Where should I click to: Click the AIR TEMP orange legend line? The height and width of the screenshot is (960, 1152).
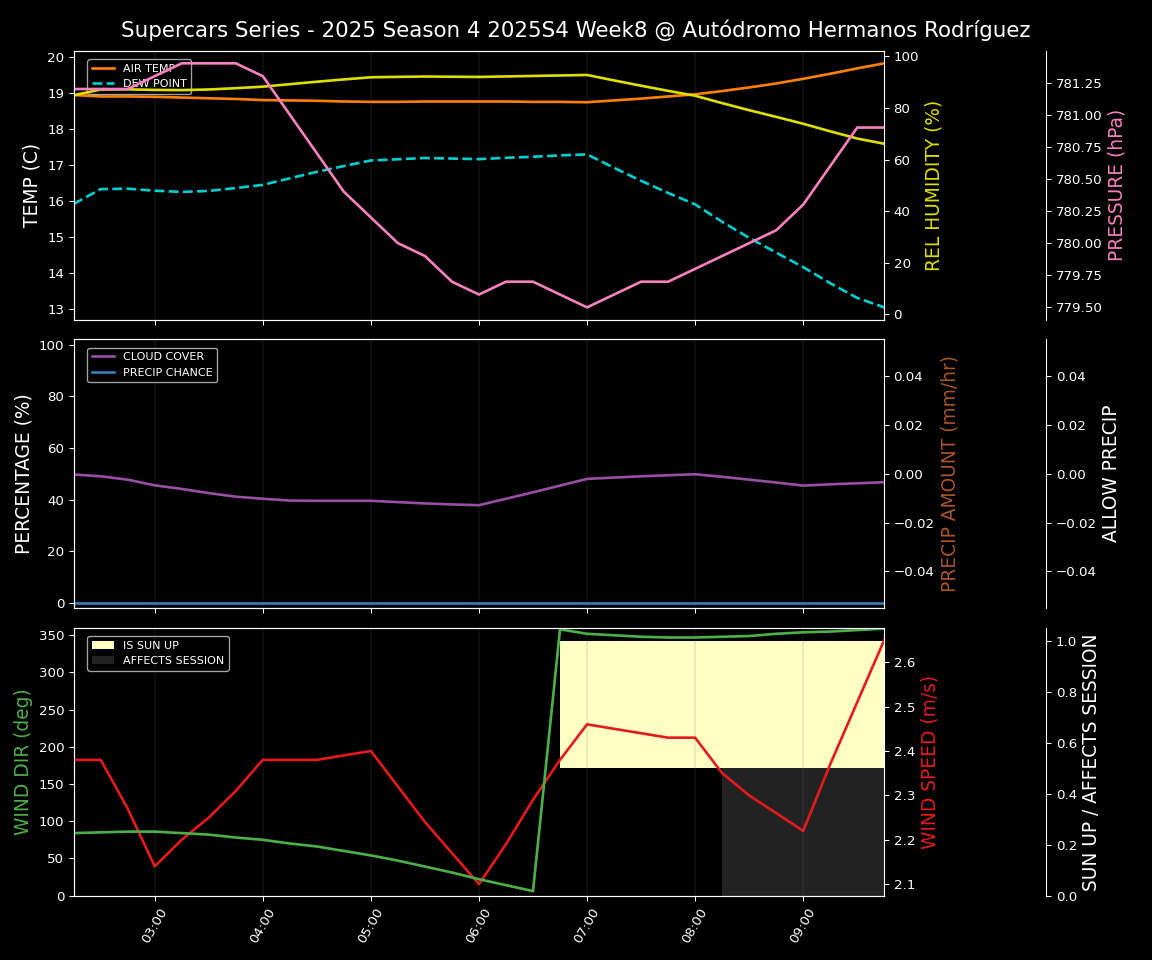coord(103,68)
